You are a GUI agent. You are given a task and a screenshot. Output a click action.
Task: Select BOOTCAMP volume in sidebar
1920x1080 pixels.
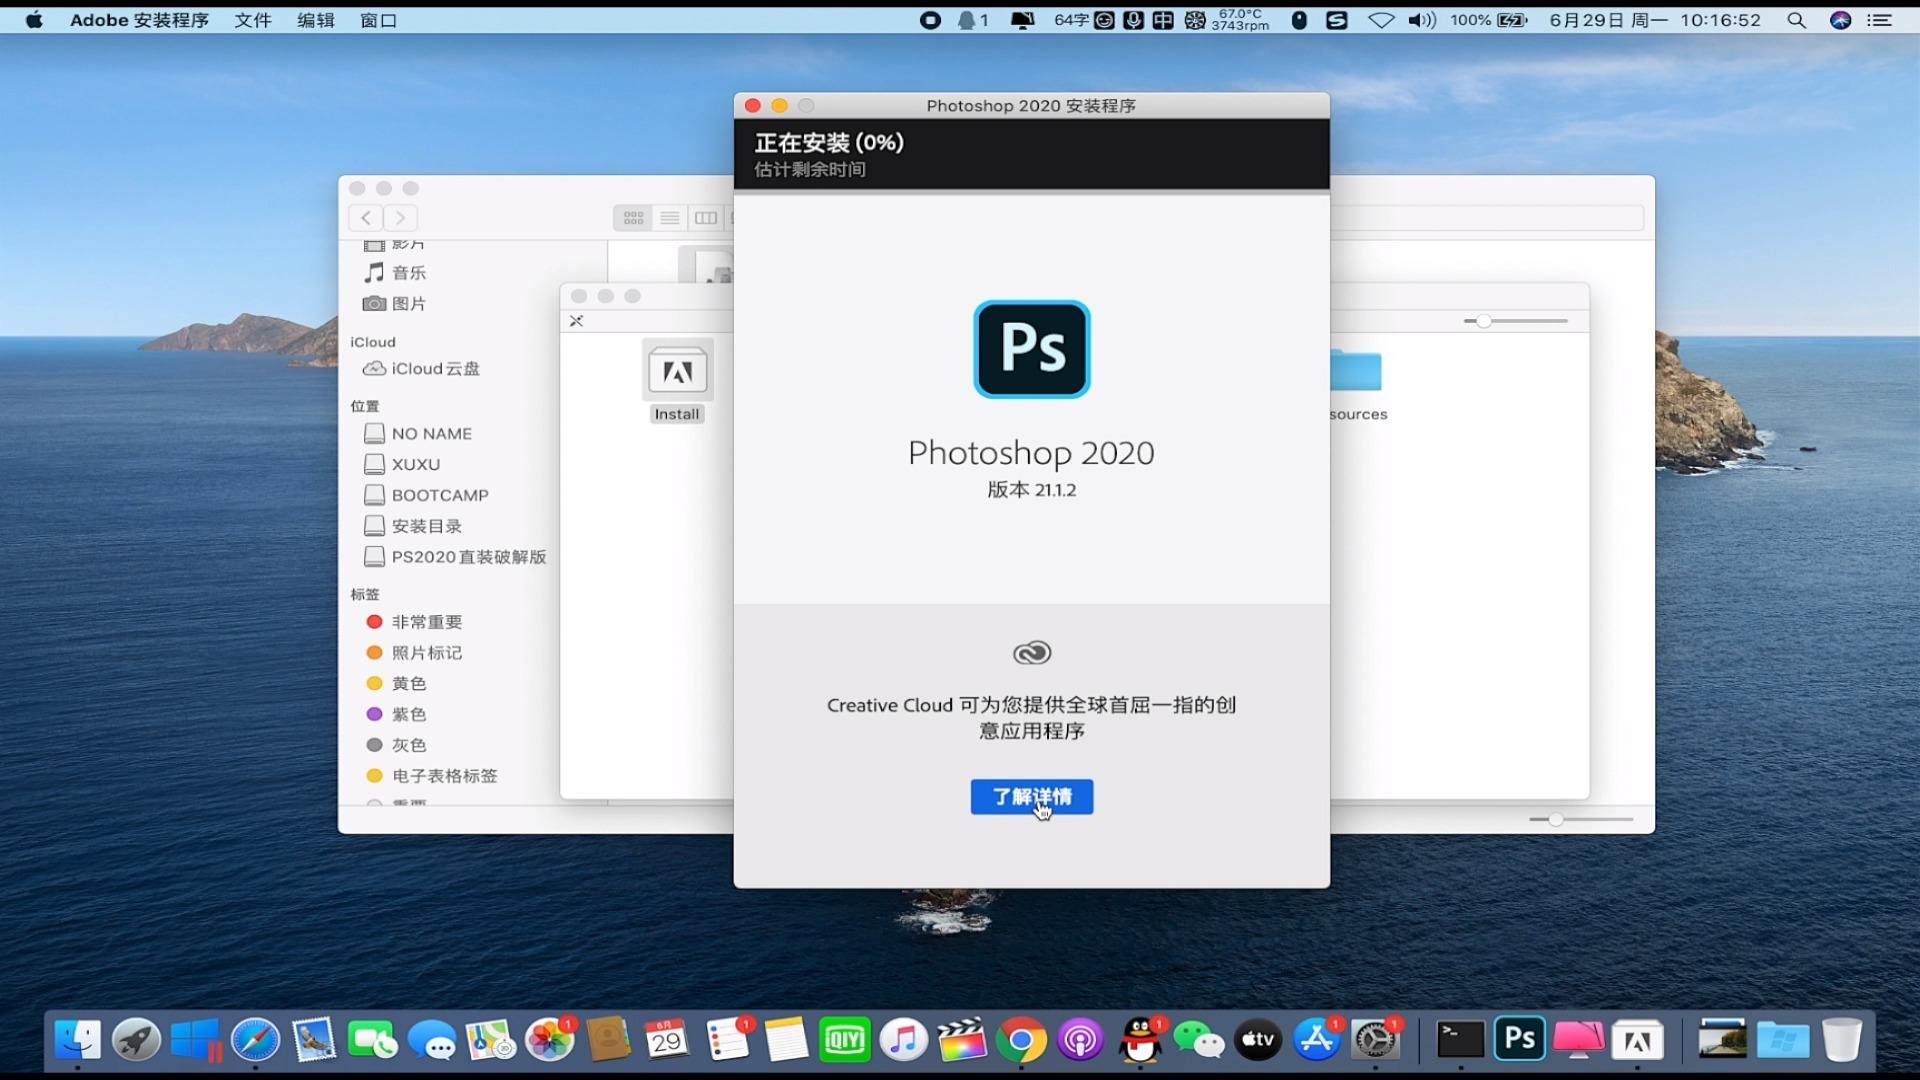[439, 495]
